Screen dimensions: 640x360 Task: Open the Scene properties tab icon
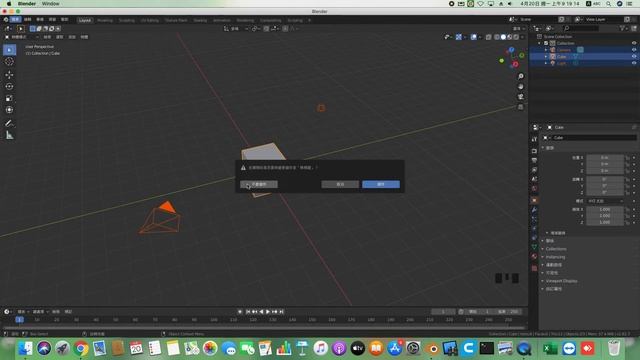pos(534,179)
